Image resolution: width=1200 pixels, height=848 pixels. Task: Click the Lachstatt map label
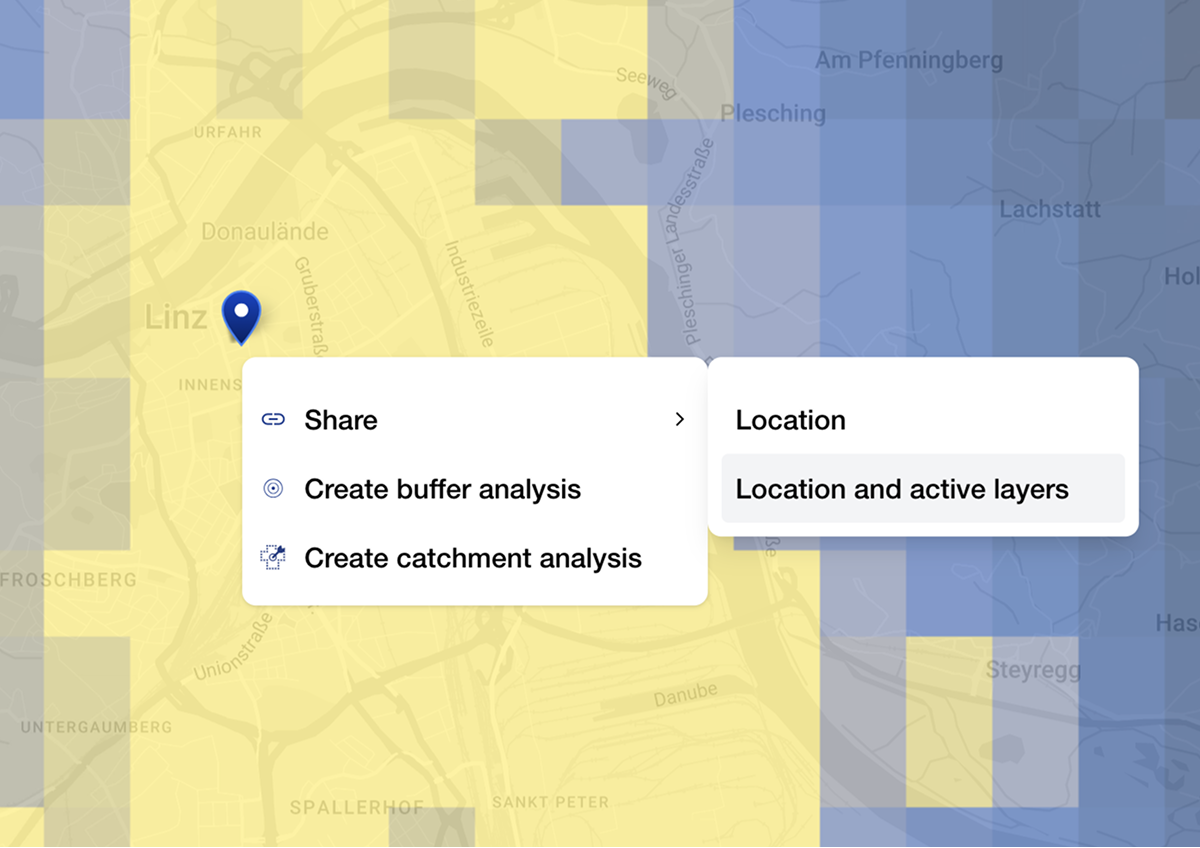click(1050, 210)
